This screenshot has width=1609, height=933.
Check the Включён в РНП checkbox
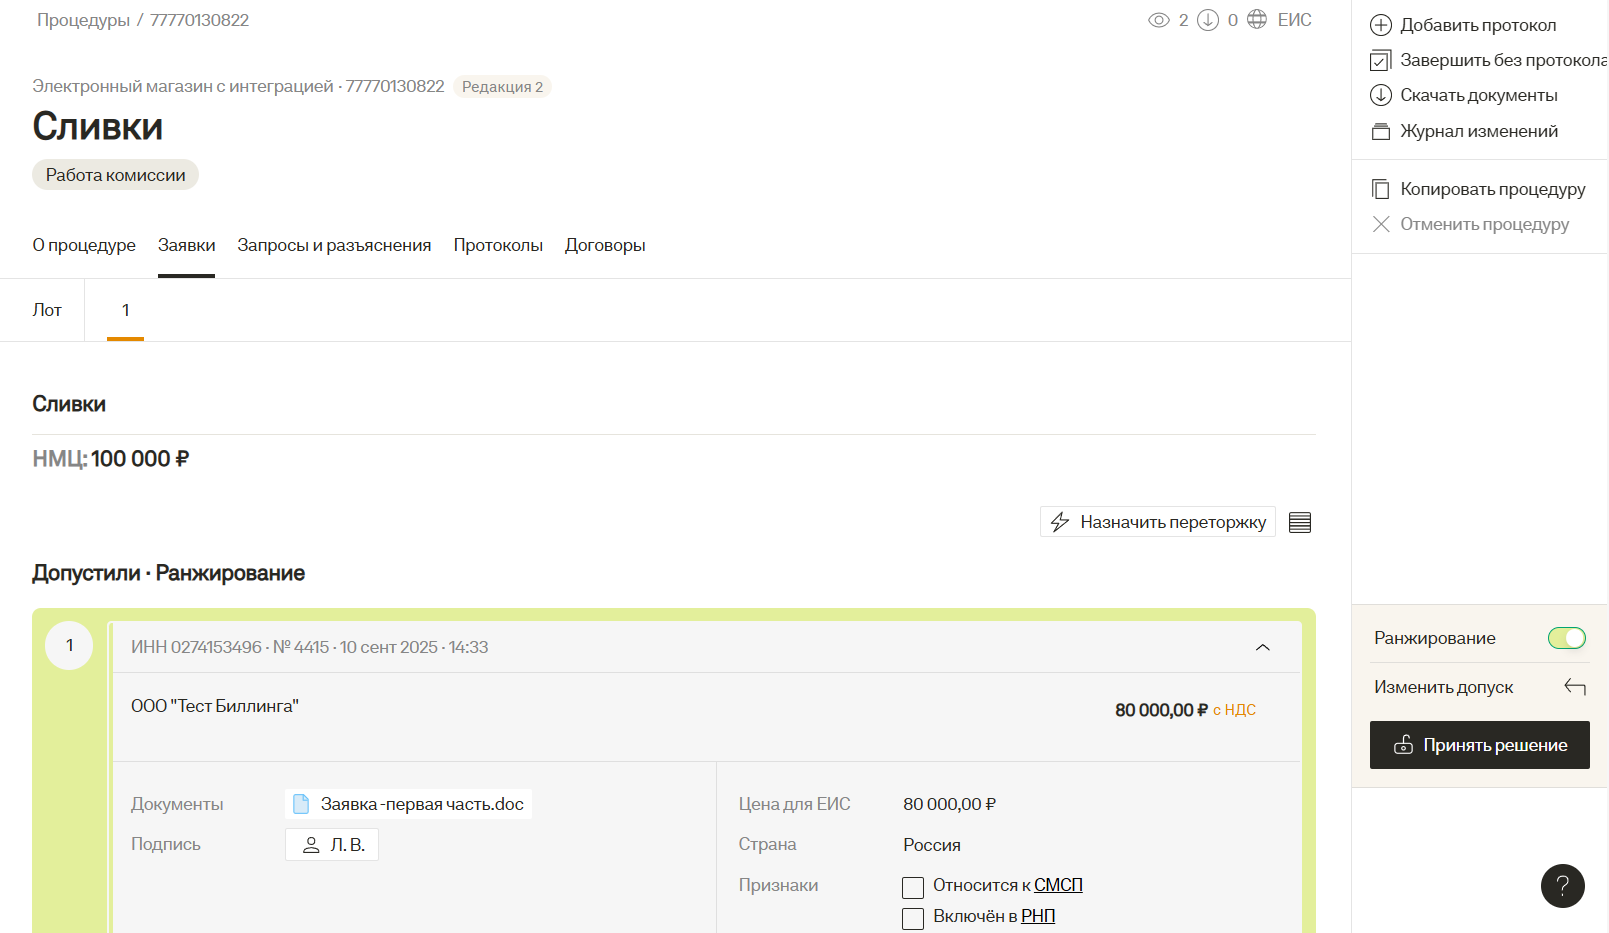point(912,918)
